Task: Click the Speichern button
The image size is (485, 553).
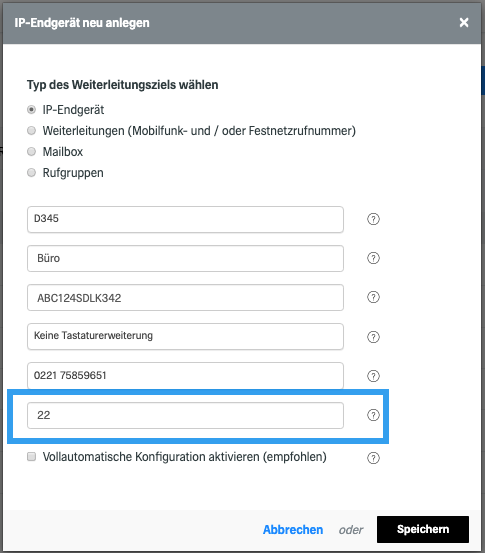Action: pos(423,529)
